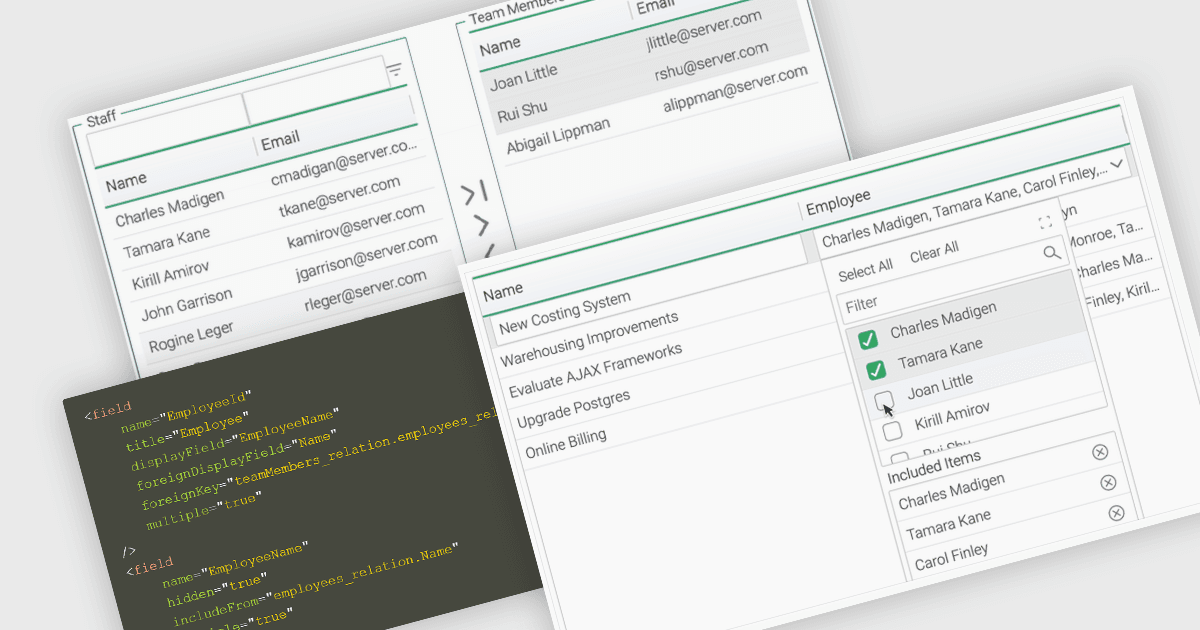Click the fullscreen expand icon in the Employee dropdown
The width and height of the screenshot is (1200, 630).
(x=1046, y=222)
